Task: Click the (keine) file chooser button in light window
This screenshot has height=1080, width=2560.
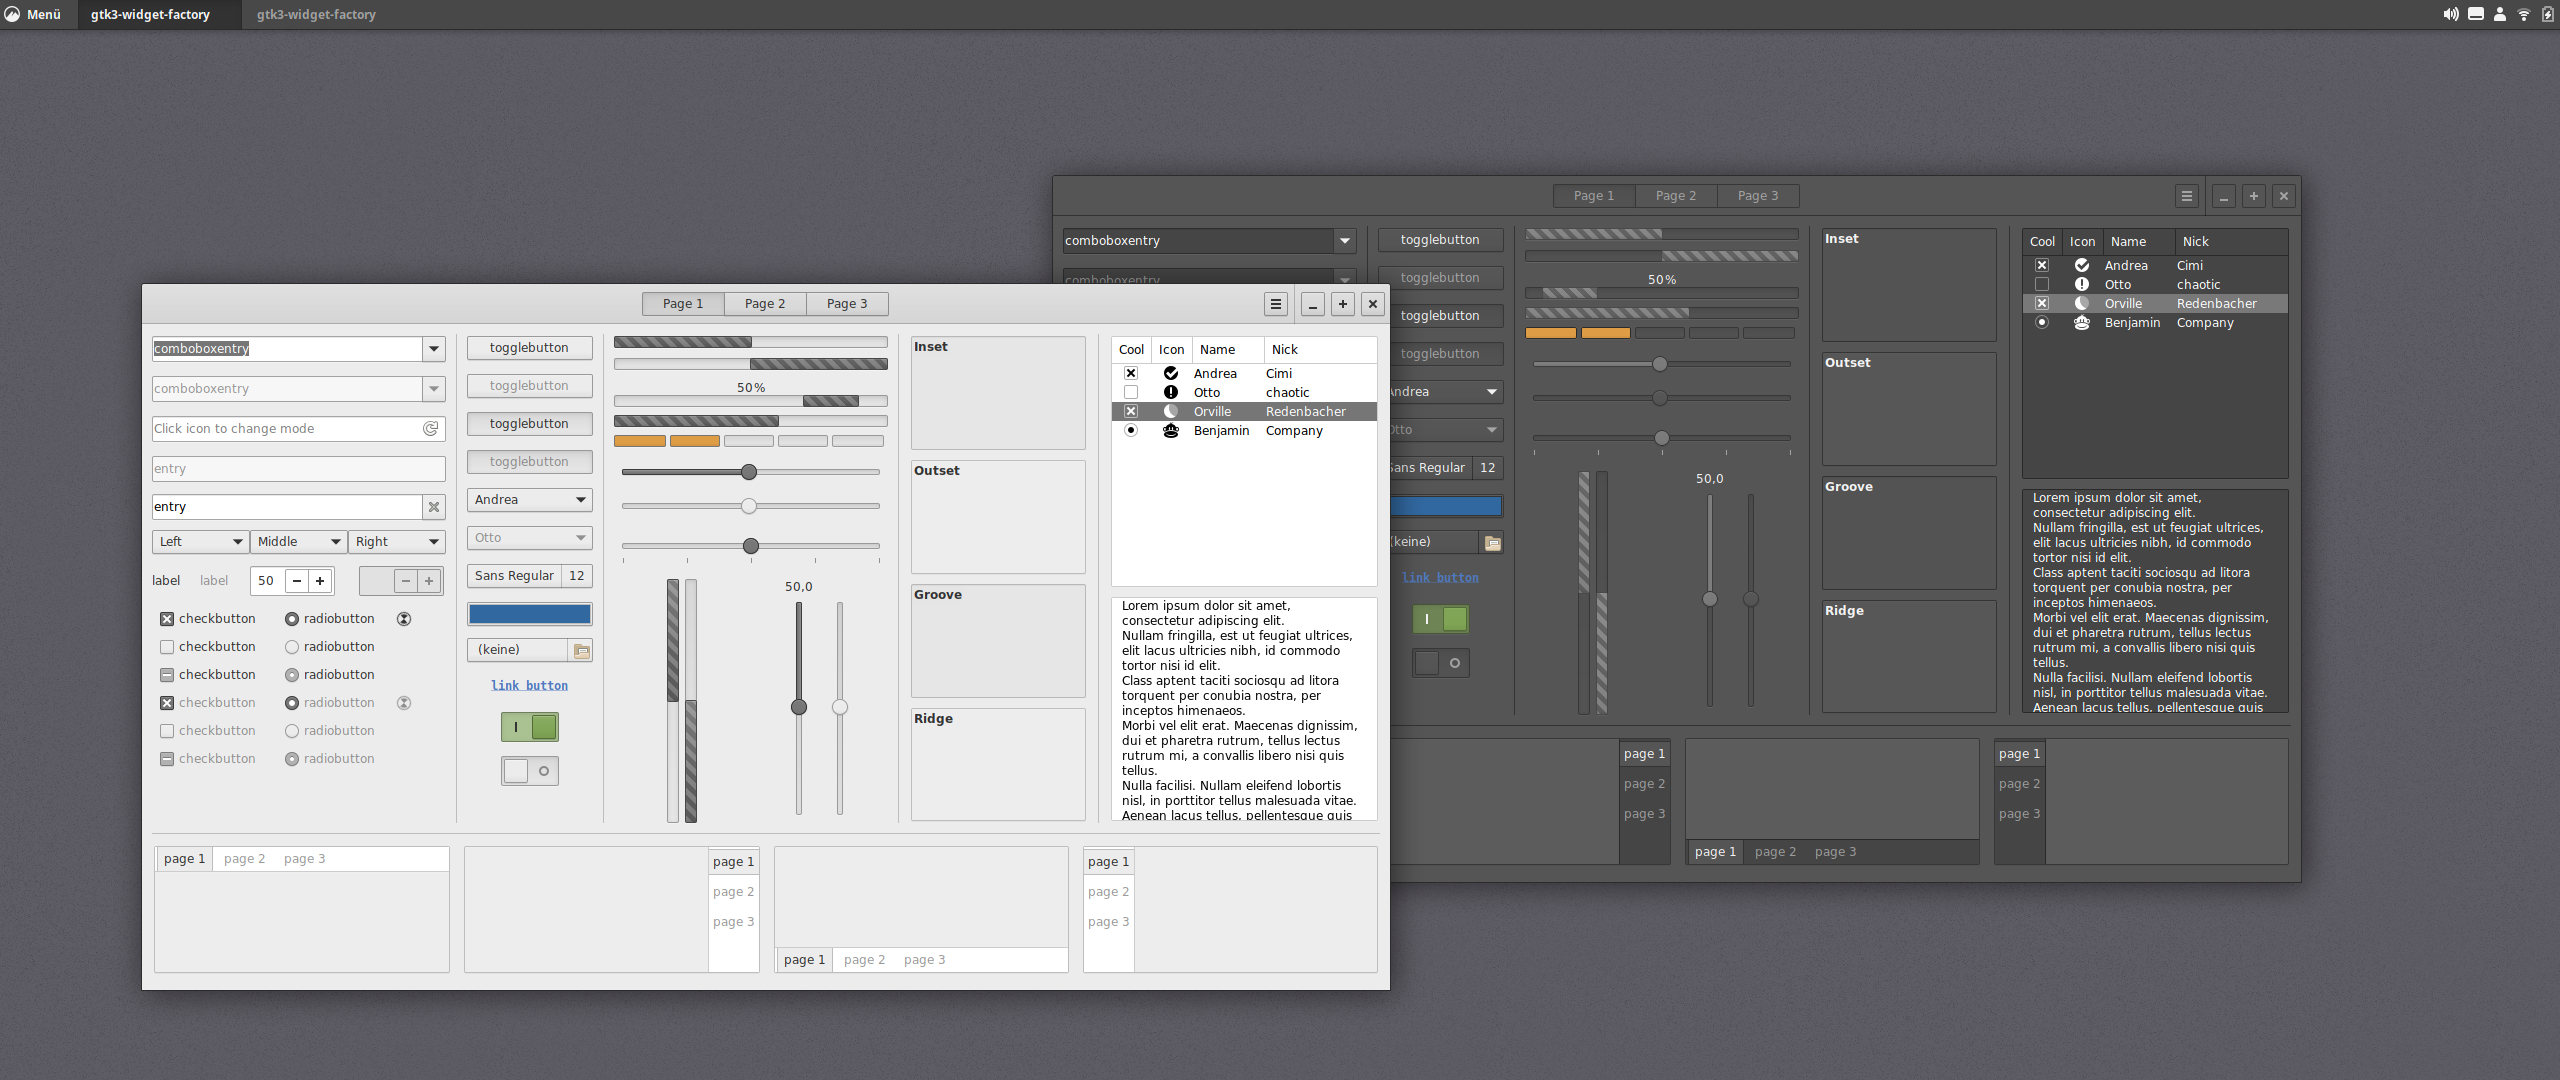Action: coord(530,650)
